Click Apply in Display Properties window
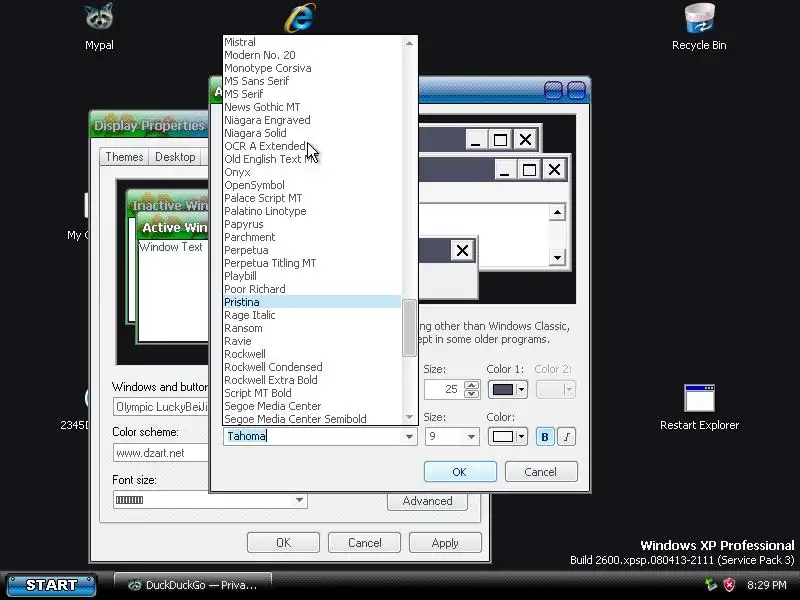This screenshot has width=800, height=600. point(445,543)
